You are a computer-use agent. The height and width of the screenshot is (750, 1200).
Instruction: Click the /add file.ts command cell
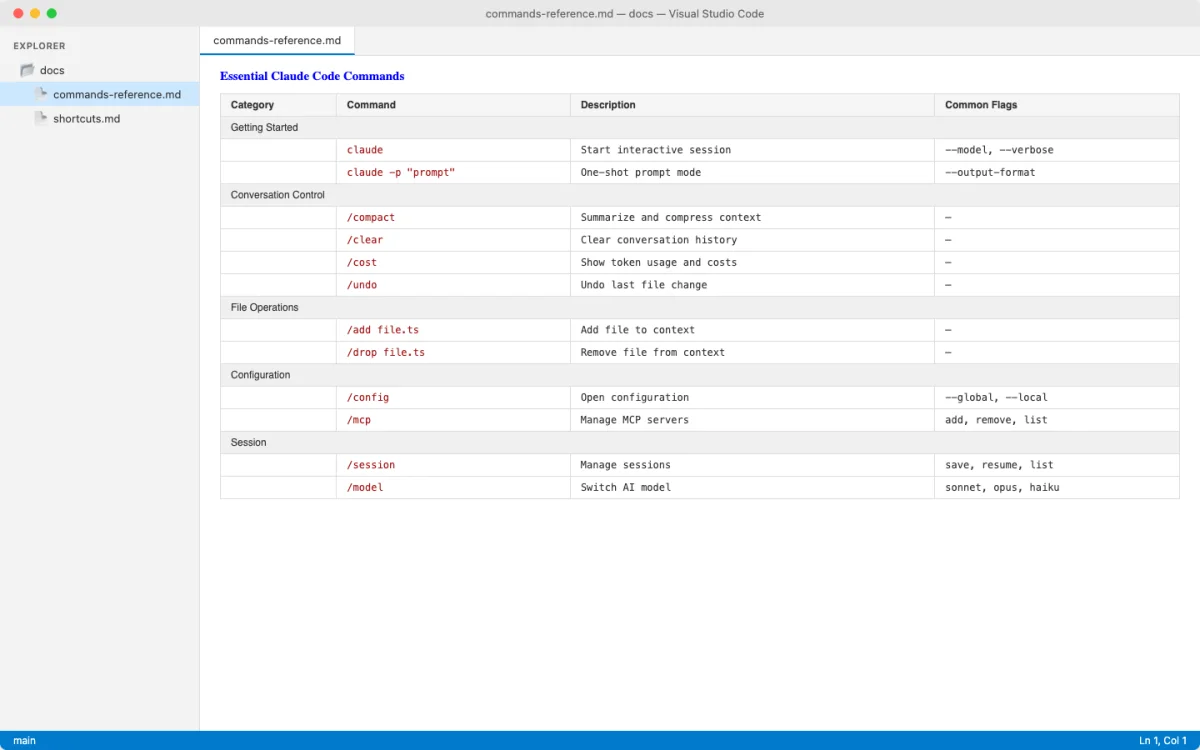point(453,330)
